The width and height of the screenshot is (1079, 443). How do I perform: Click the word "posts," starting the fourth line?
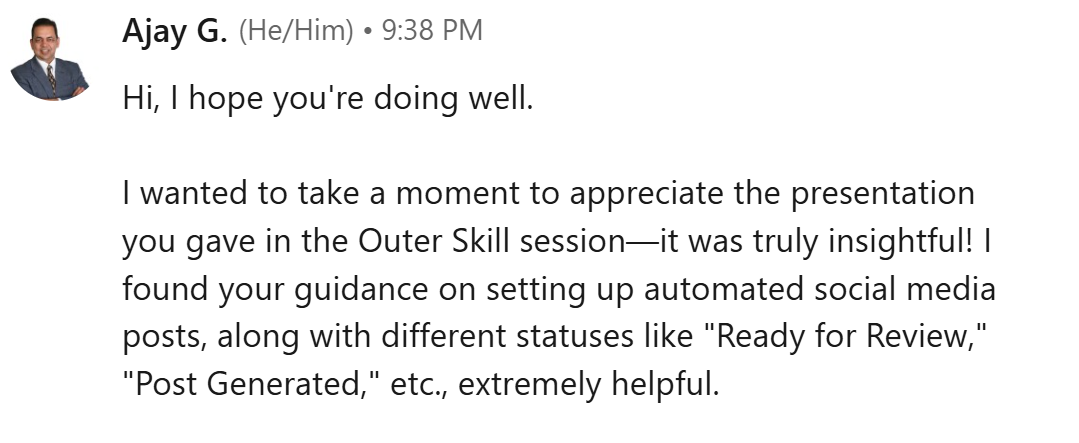click(x=163, y=338)
